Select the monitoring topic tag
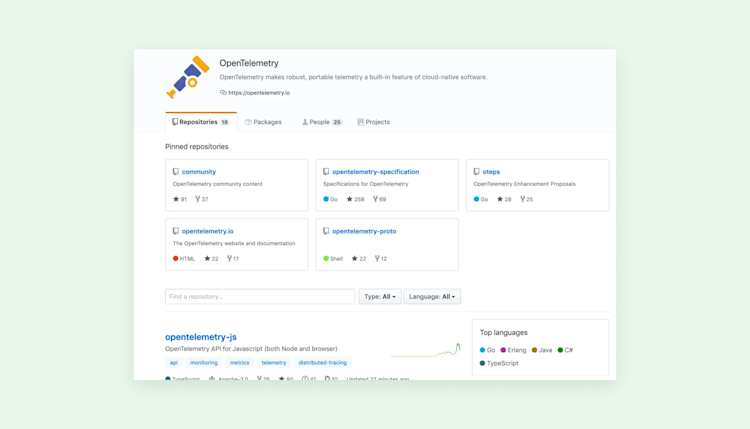 point(204,363)
